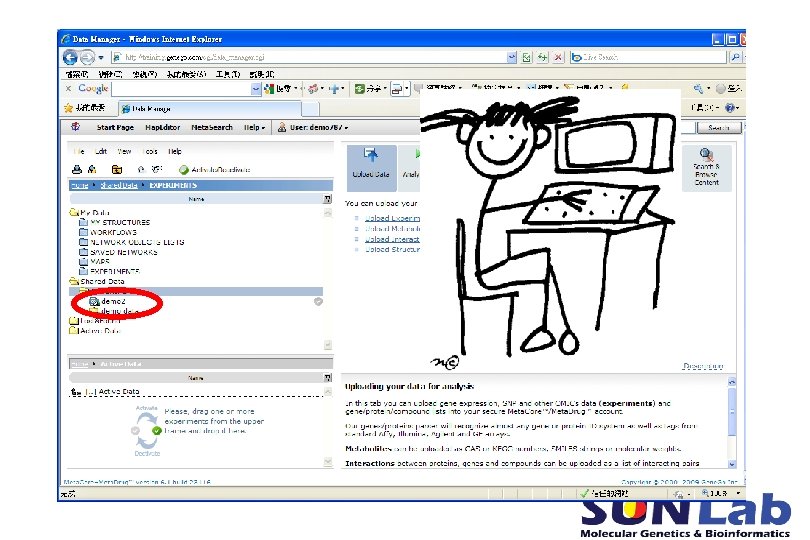This screenshot has width=810, height=540.
Task: Open the Tools menu in Data Manager
Action: click(150, 151)
